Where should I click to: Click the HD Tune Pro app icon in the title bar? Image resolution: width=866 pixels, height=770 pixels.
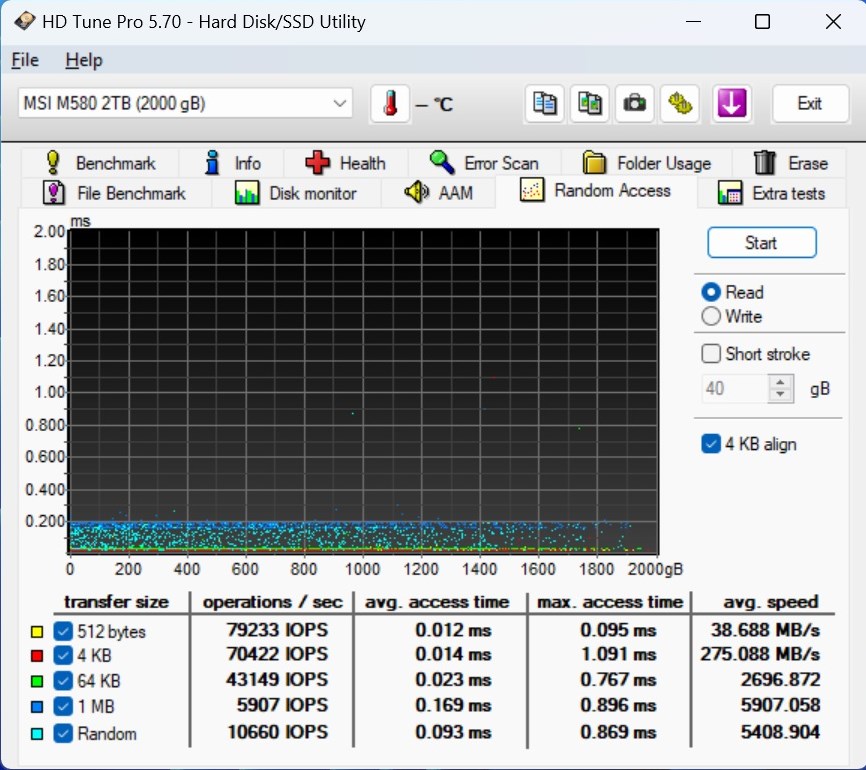click(x=25, y=22)
